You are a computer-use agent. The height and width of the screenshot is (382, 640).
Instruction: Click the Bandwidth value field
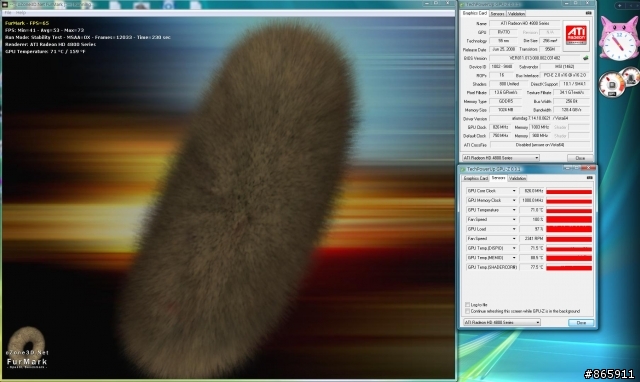[571, 110]
